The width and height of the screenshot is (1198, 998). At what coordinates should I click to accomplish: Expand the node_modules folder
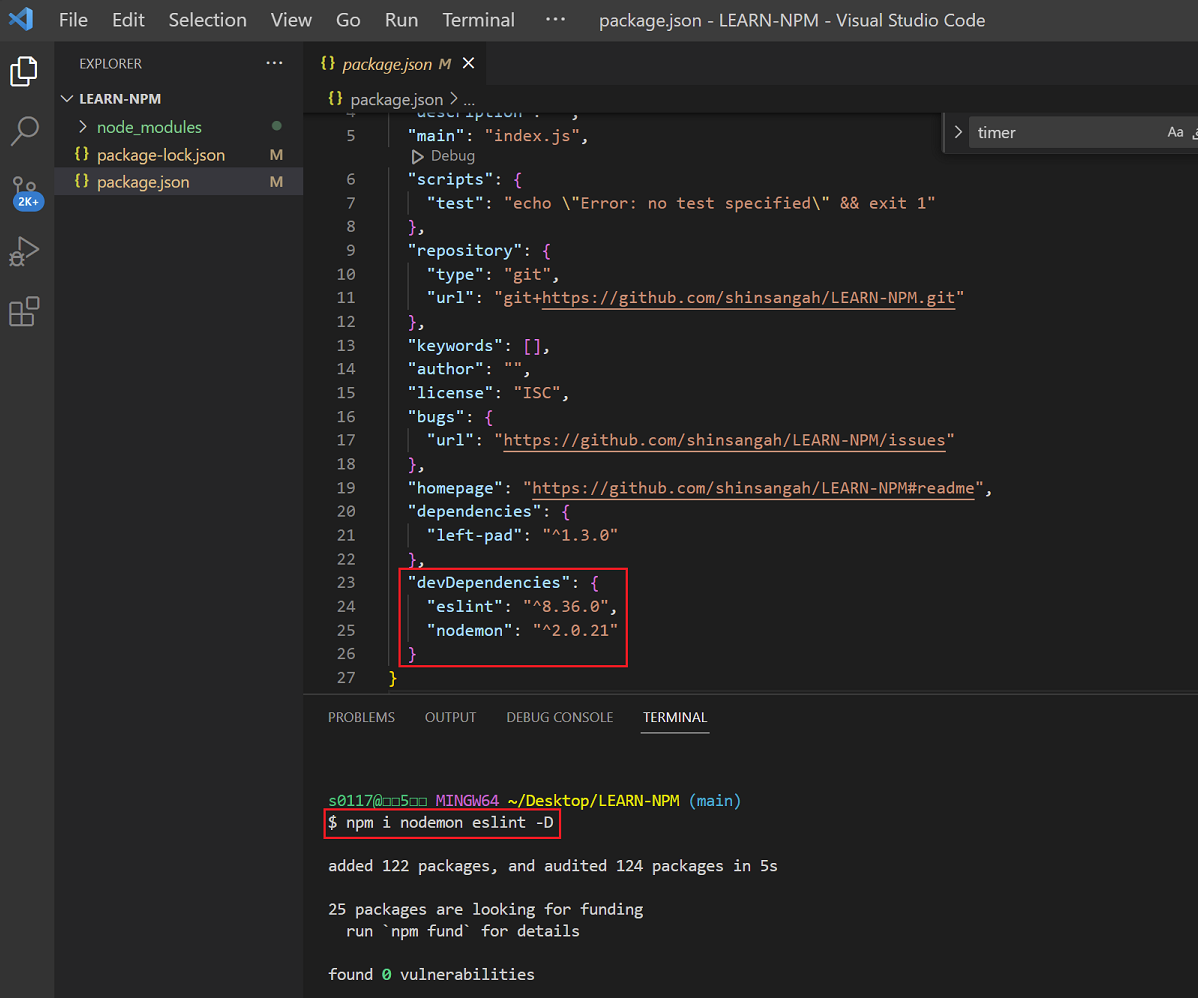[83, 127]
